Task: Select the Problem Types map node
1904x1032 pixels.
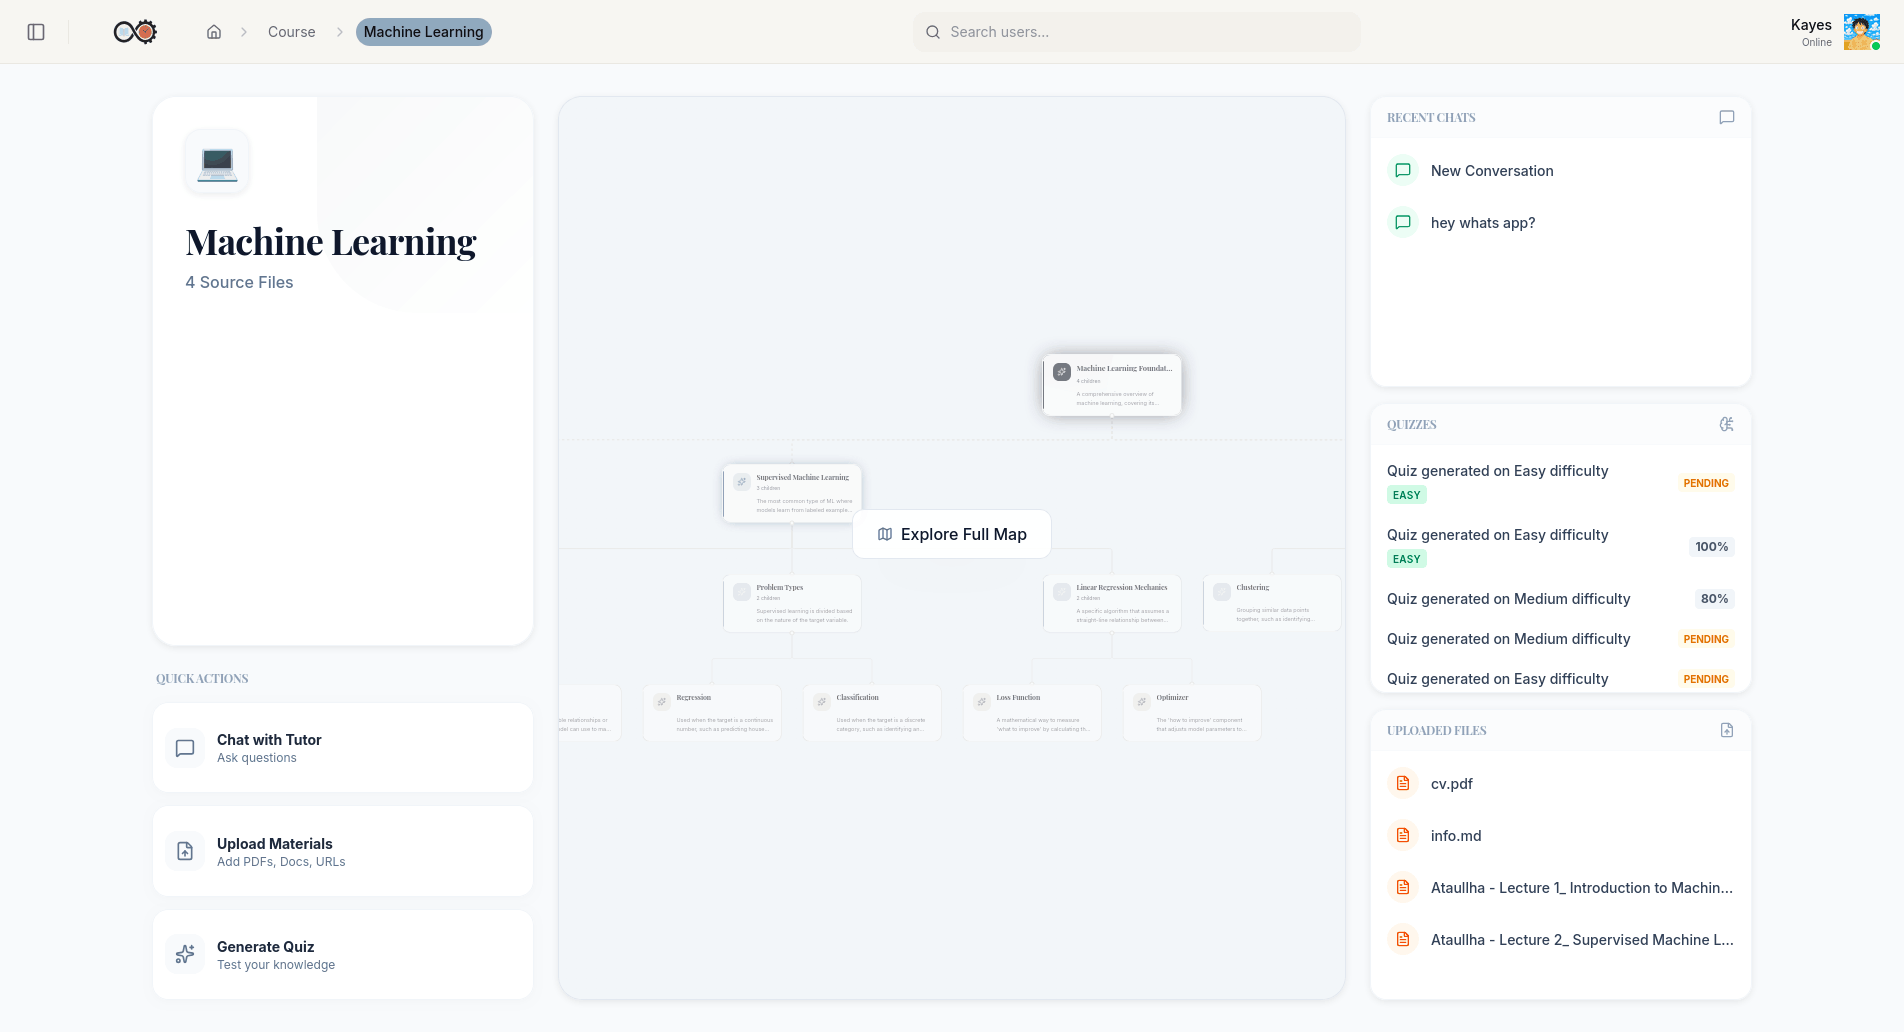Action: pyautogui.click(x=792, y=603)
